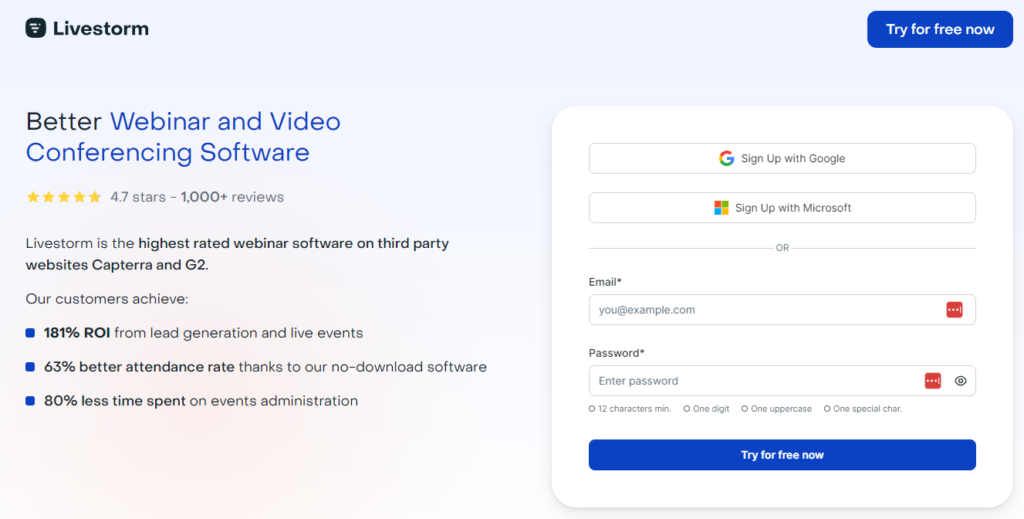Focus the Enter password field

pyautogui.click(x=782, y=381)
